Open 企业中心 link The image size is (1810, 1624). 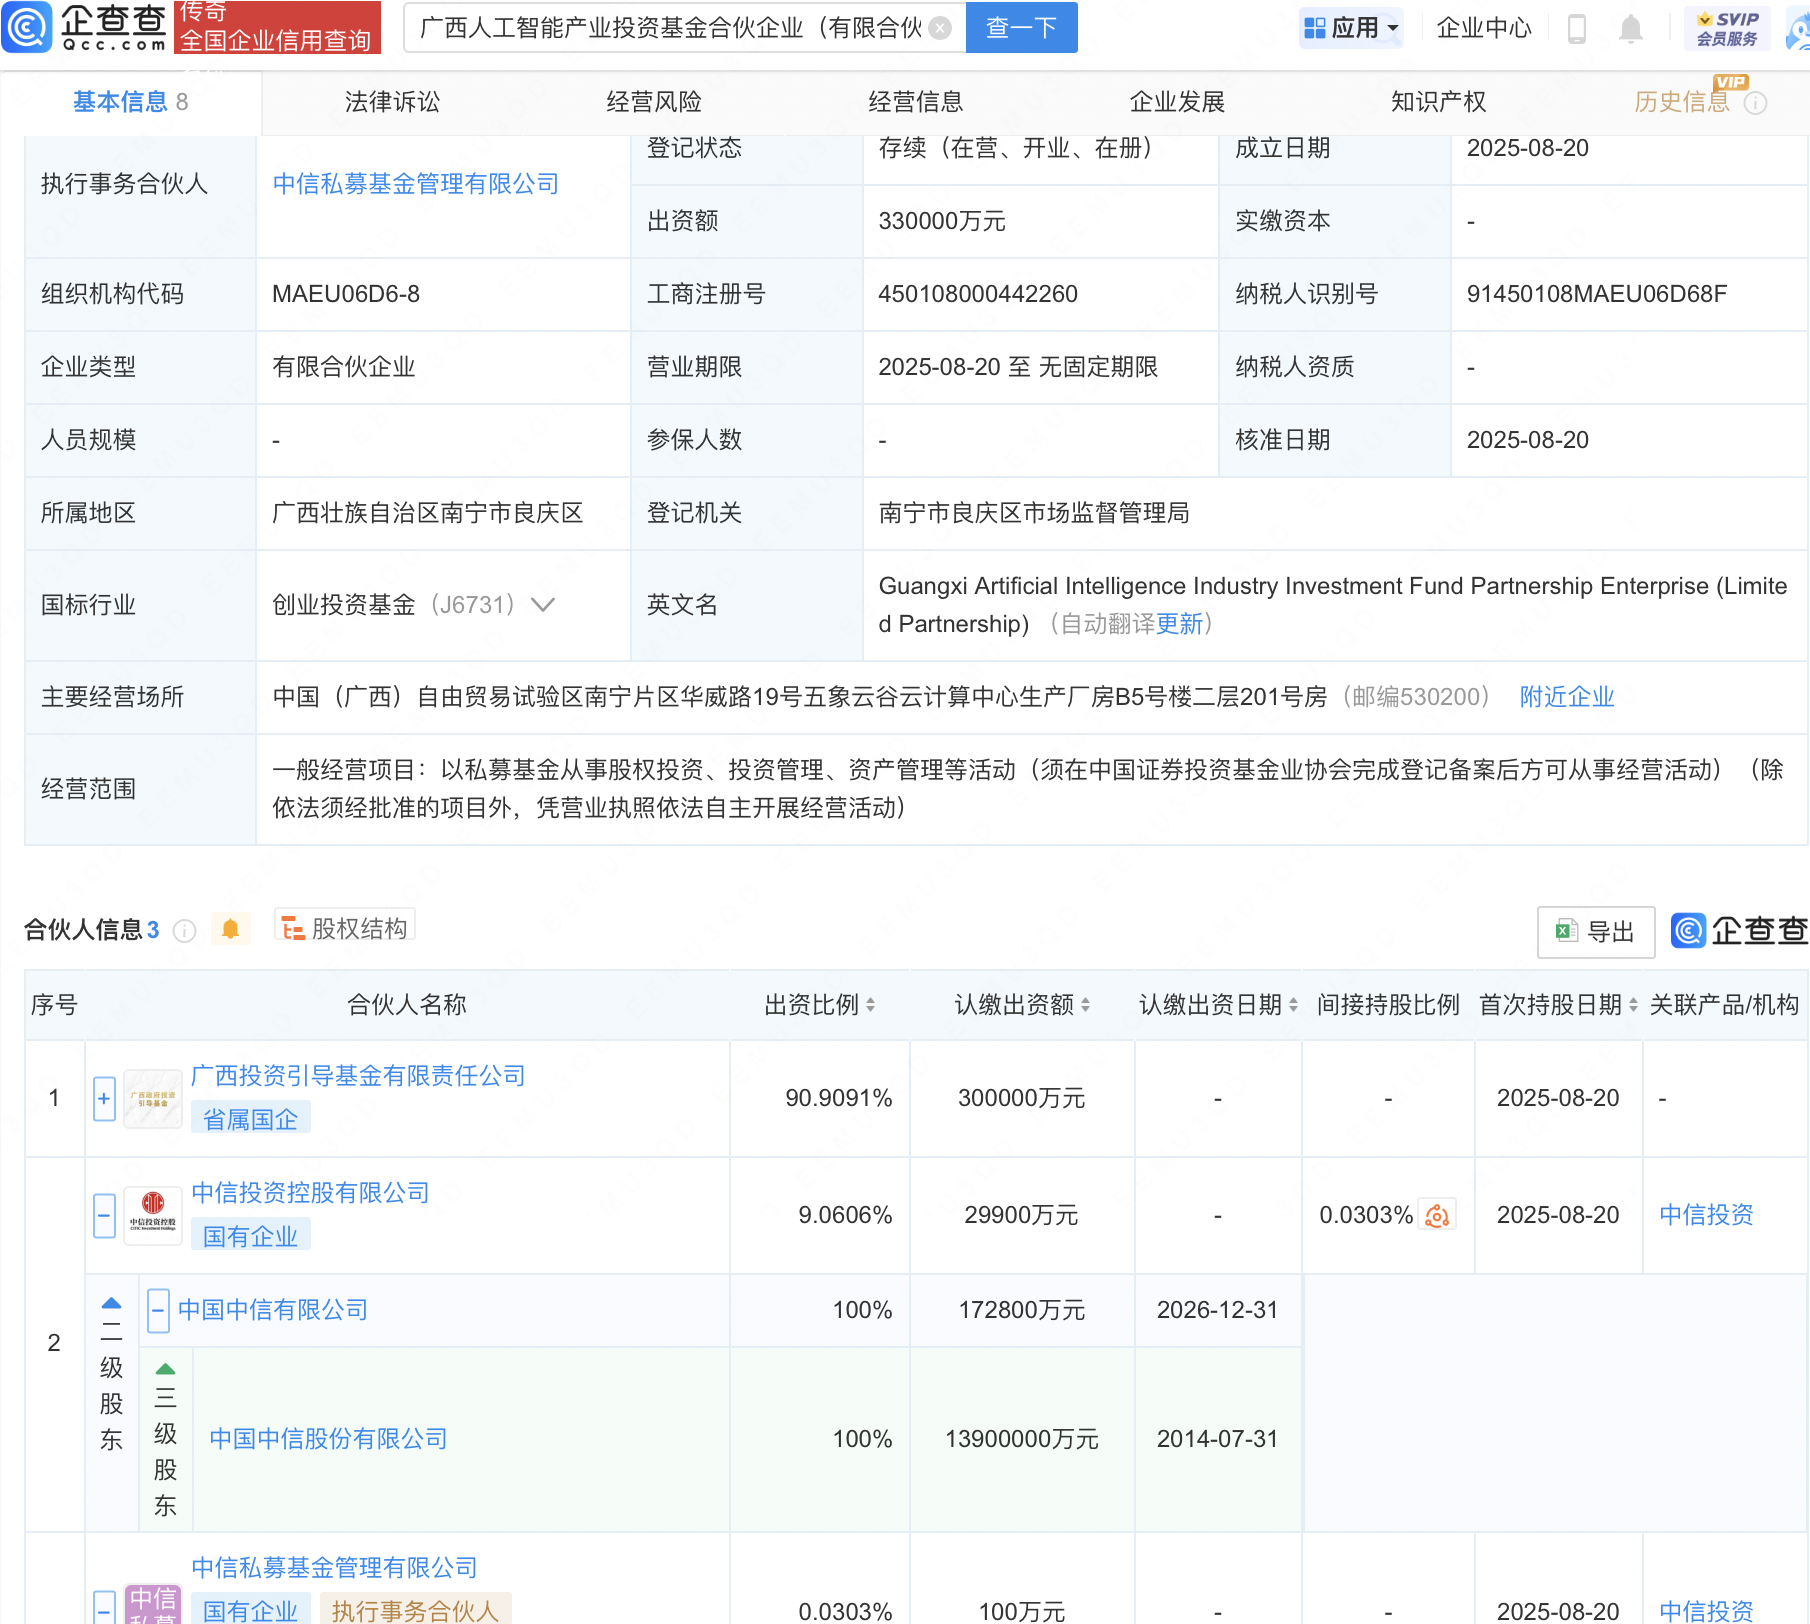pyautogui.click(x=1484, y=28)
